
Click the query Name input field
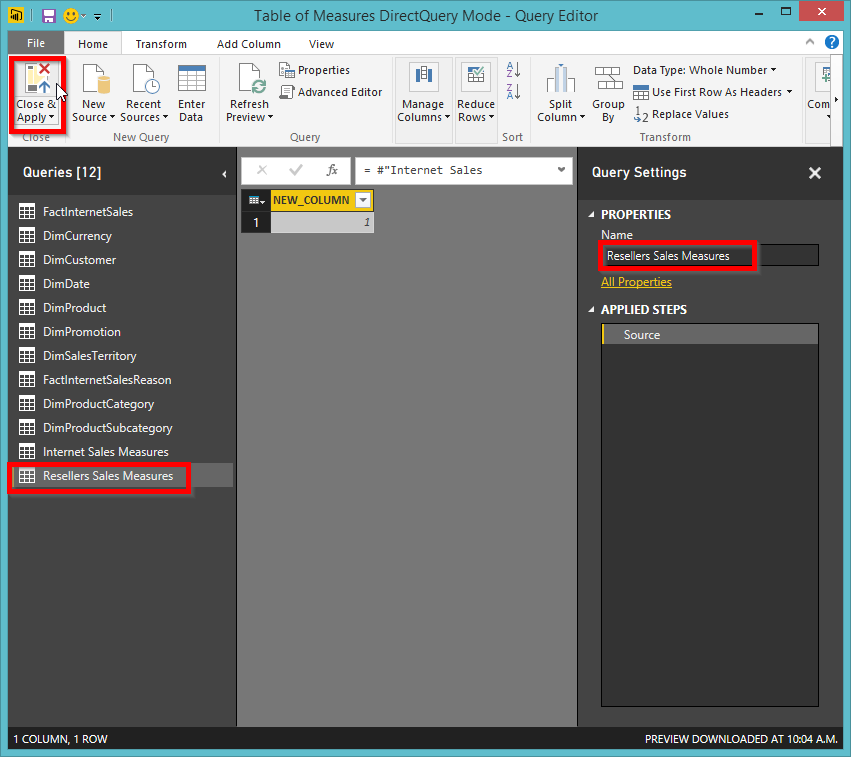click(x=710, y=256)
